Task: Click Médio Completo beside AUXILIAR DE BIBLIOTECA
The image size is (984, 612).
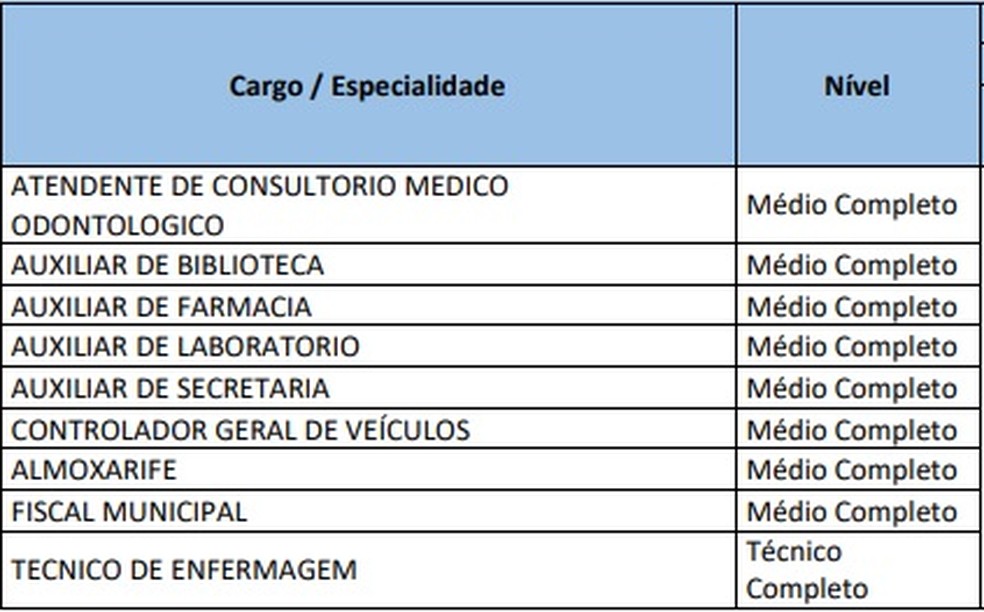Action: (852, 265)
